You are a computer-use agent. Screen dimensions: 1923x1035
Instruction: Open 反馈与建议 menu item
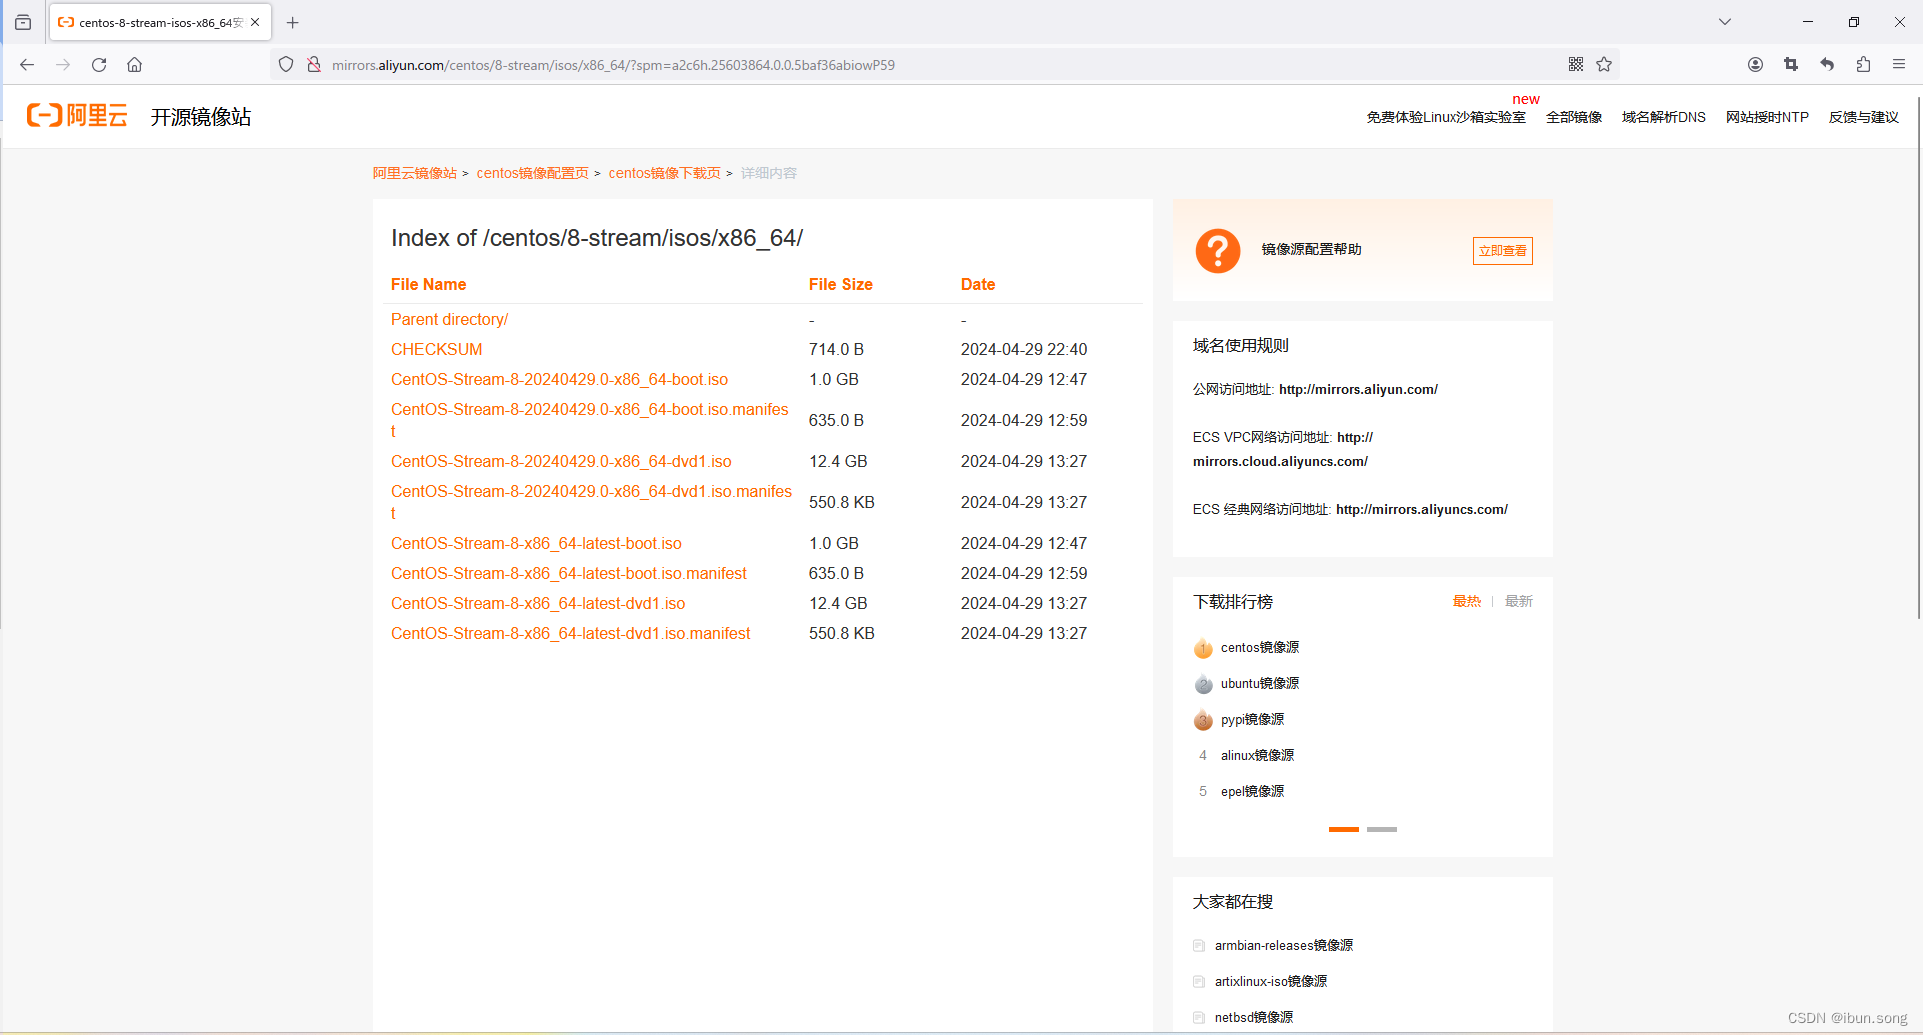click(x=1864, y=117)
